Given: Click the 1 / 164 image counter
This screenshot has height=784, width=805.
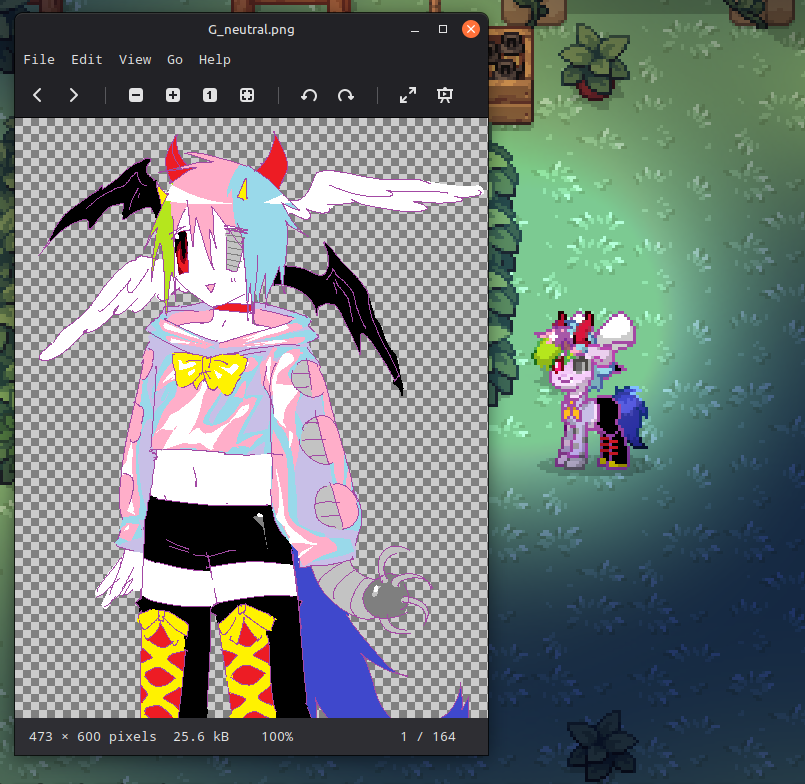Looking at the screenshot, I should tap(428, 736).
